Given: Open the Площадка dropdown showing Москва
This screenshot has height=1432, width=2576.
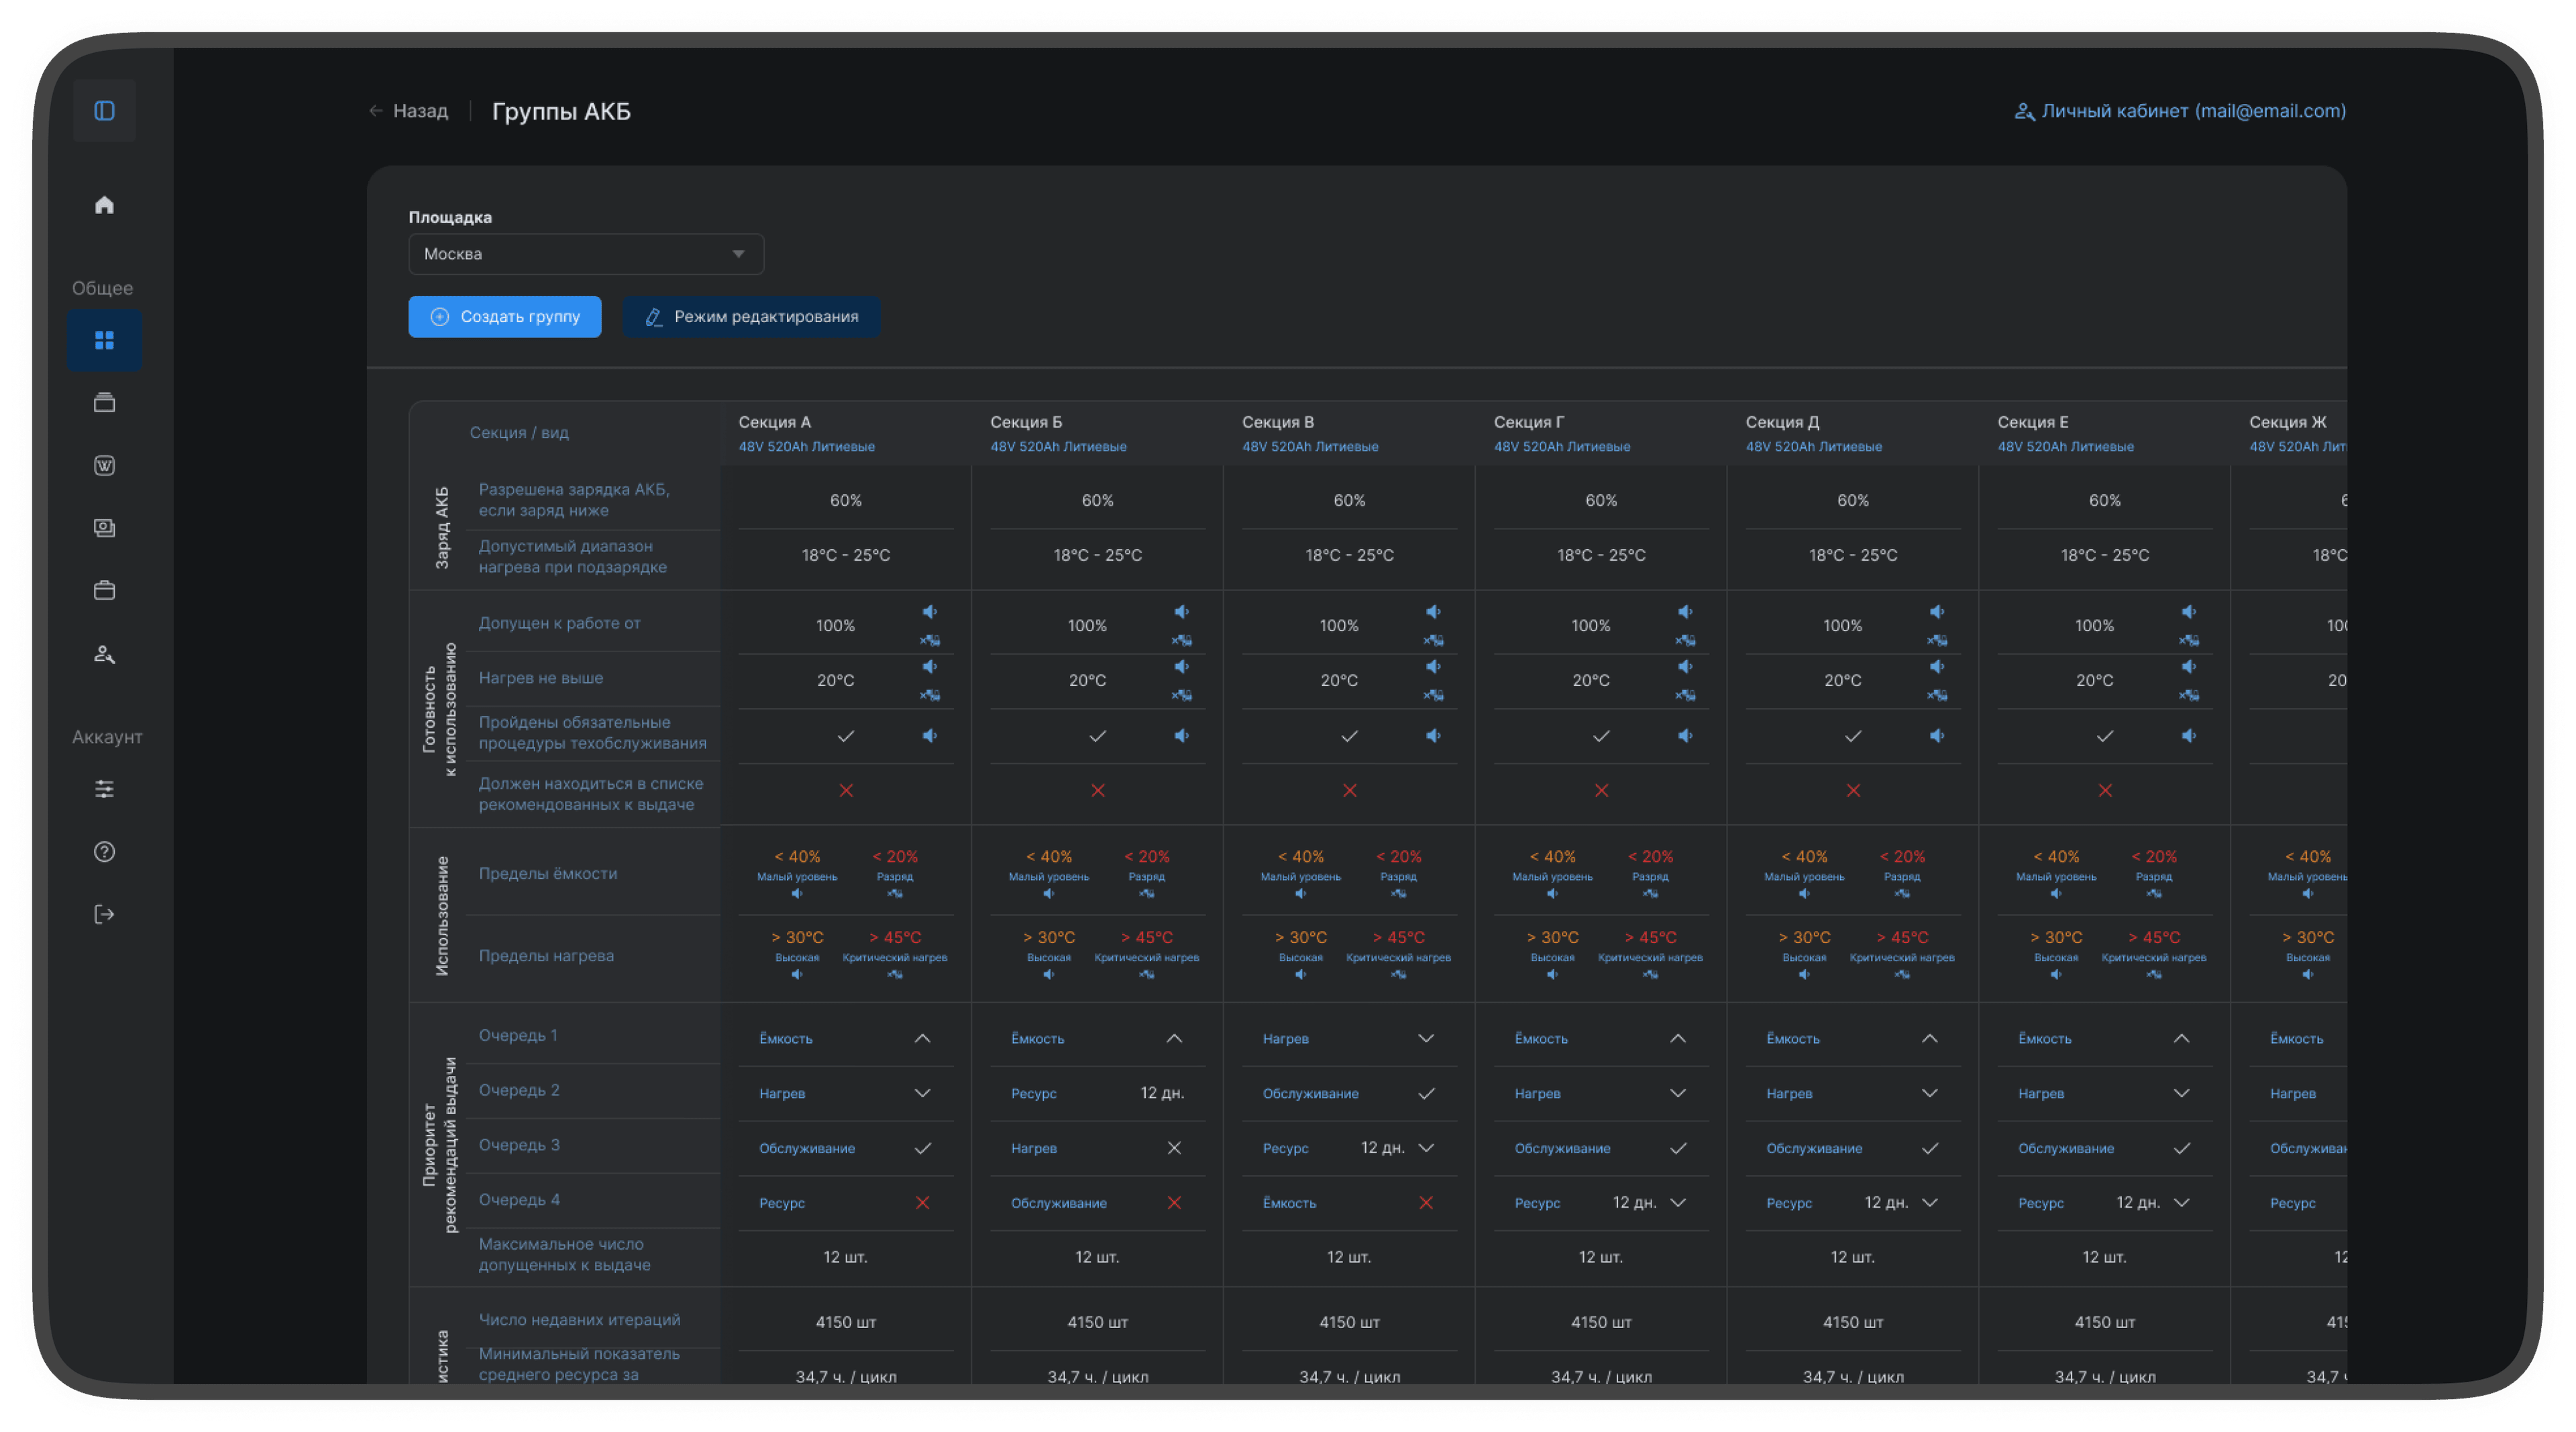Looking at the screenshot, I should (586, 254).
